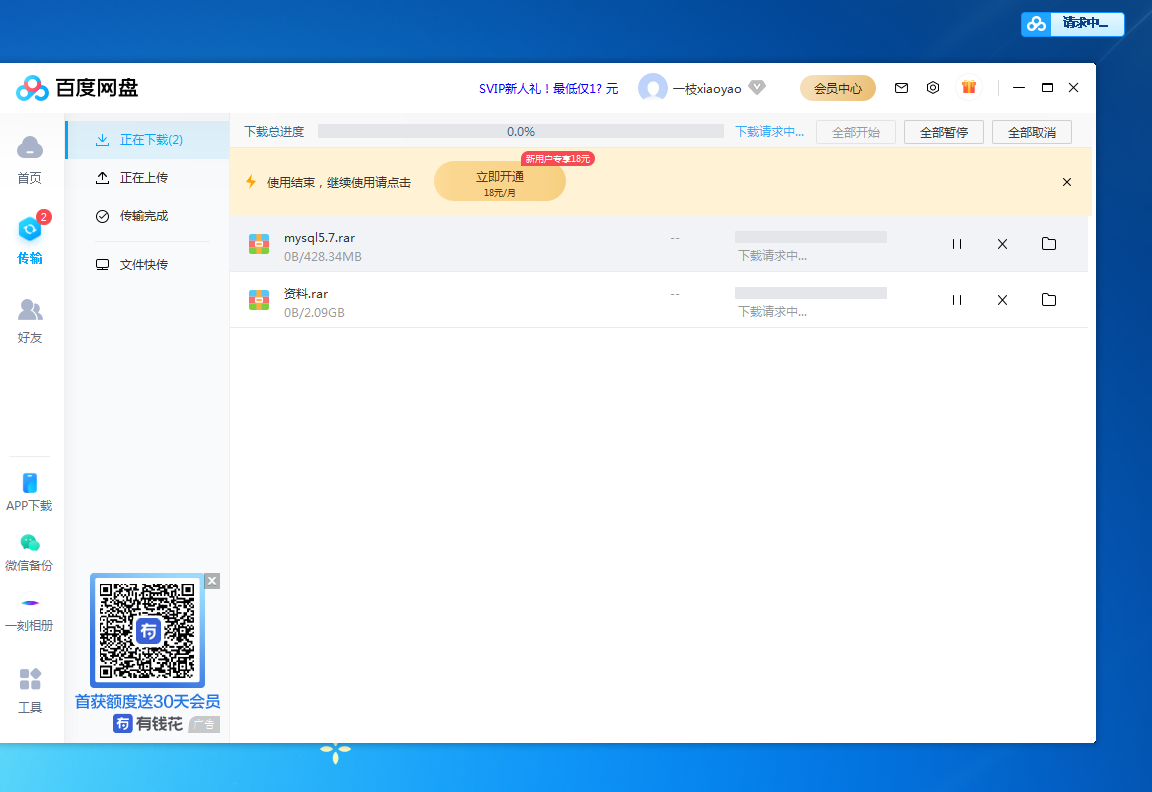1152x792 pixels.
Task: Open the mail messages icon
Action: tap(901, 88)
